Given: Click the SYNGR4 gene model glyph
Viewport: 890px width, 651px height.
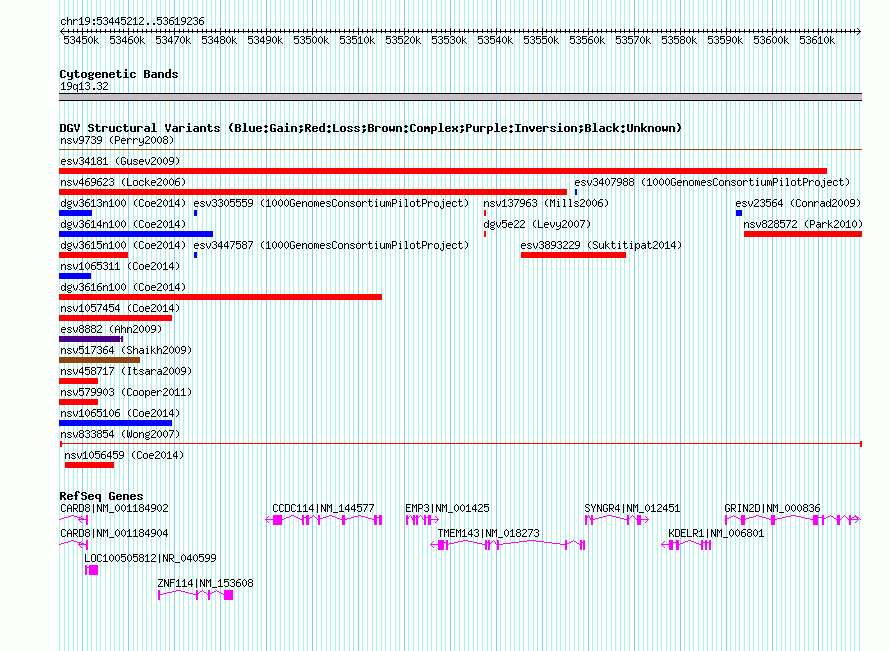Looking at the screenshot, I should point(616,520).
